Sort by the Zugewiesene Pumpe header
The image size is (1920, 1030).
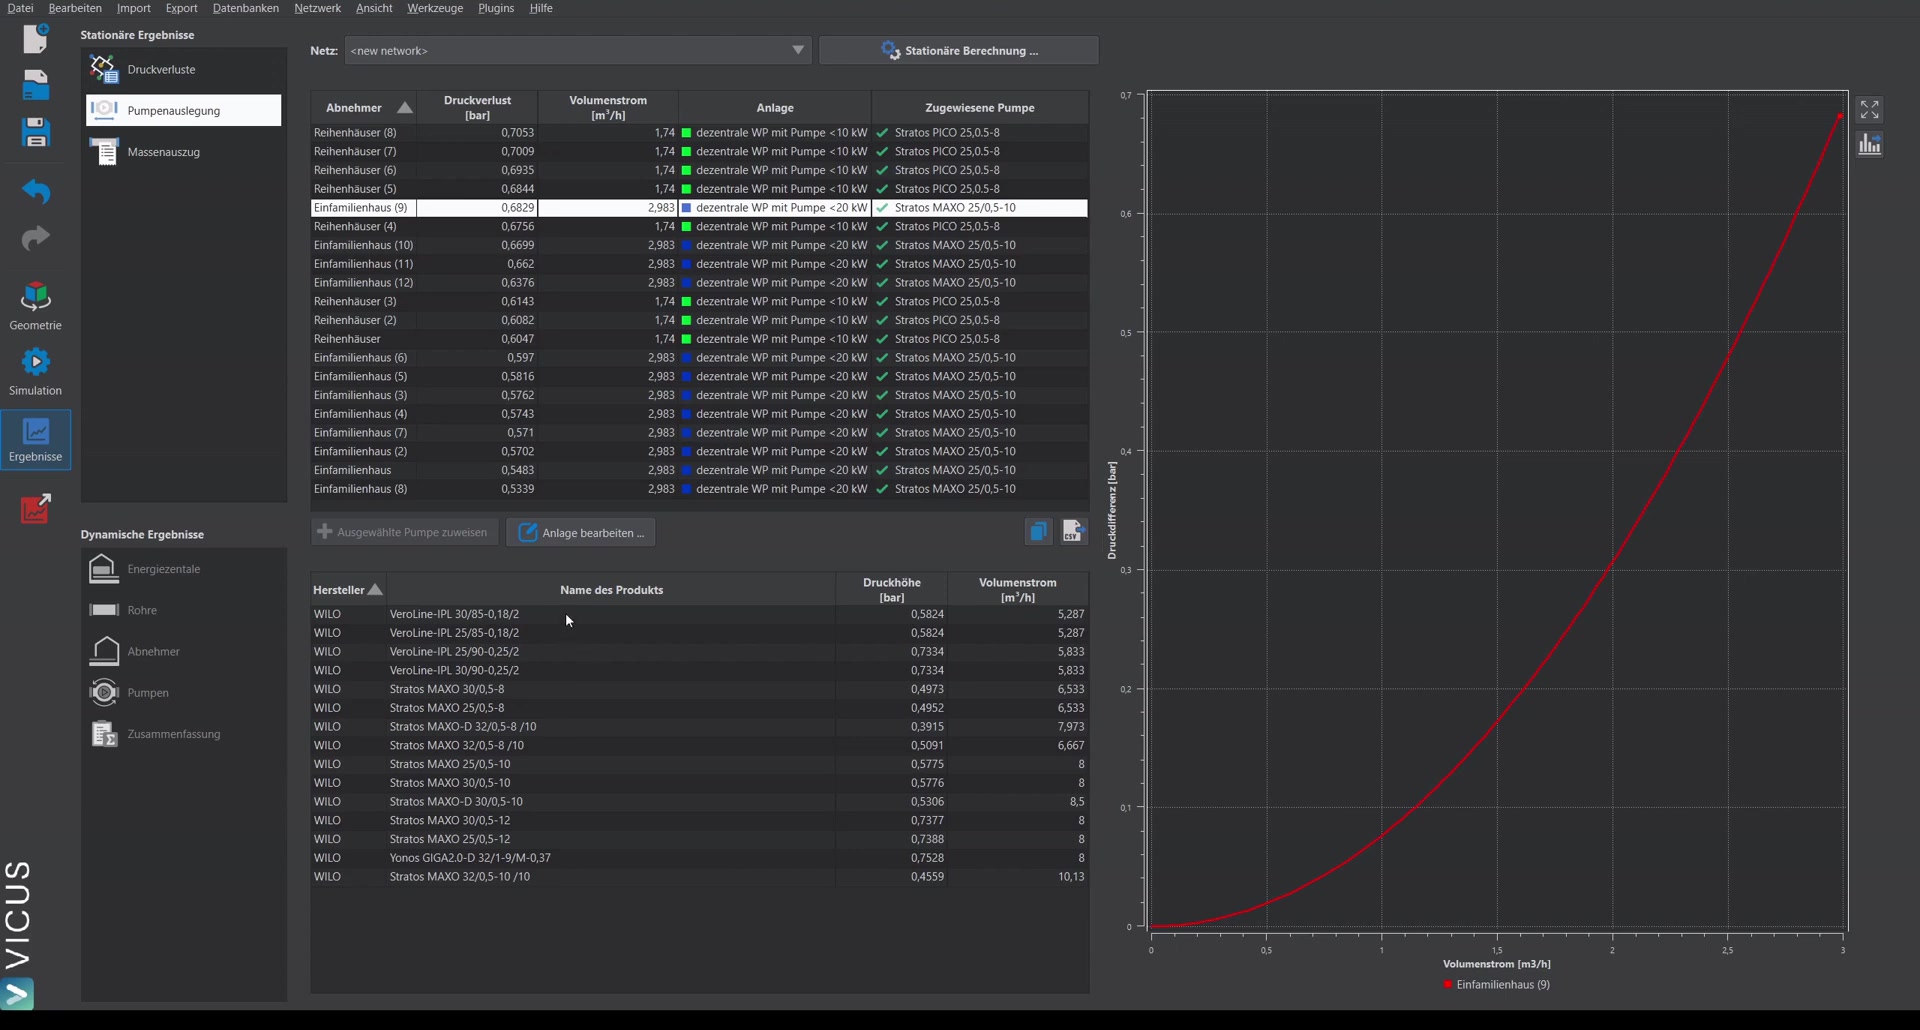pos(980,107)
